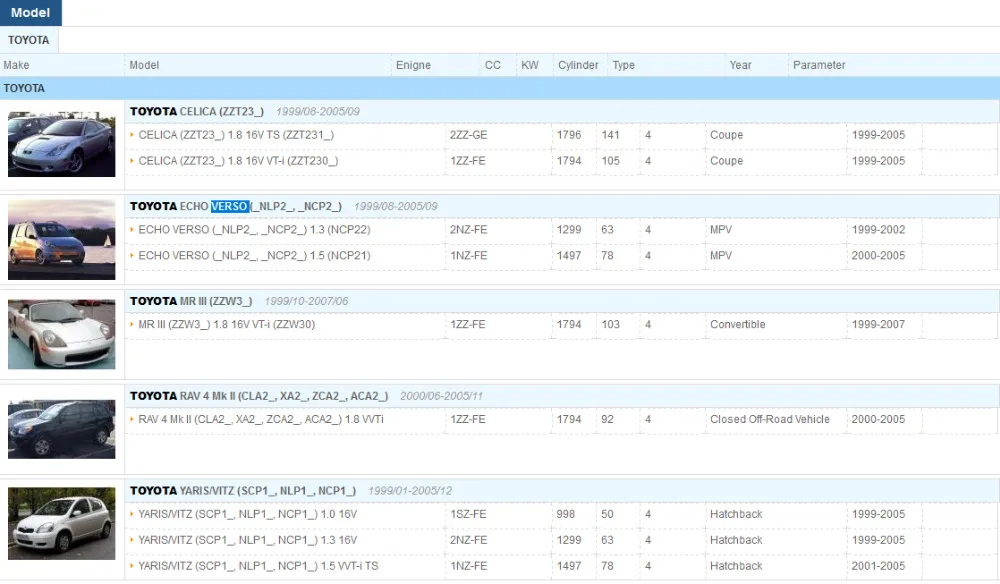Click the TOYOTA YARIS/VITZ heading
This screenshot has width=1000, height=584.
click(x=243, y=491)
